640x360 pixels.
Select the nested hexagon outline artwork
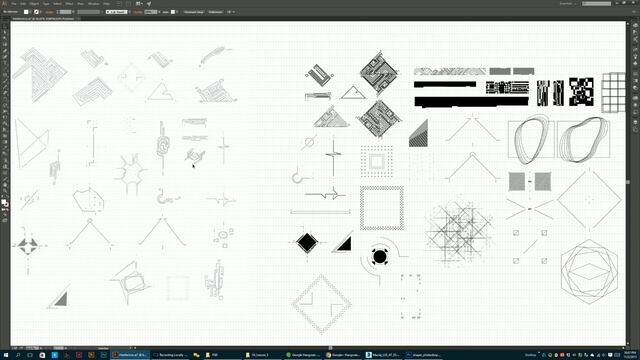[x=589, y=272]
